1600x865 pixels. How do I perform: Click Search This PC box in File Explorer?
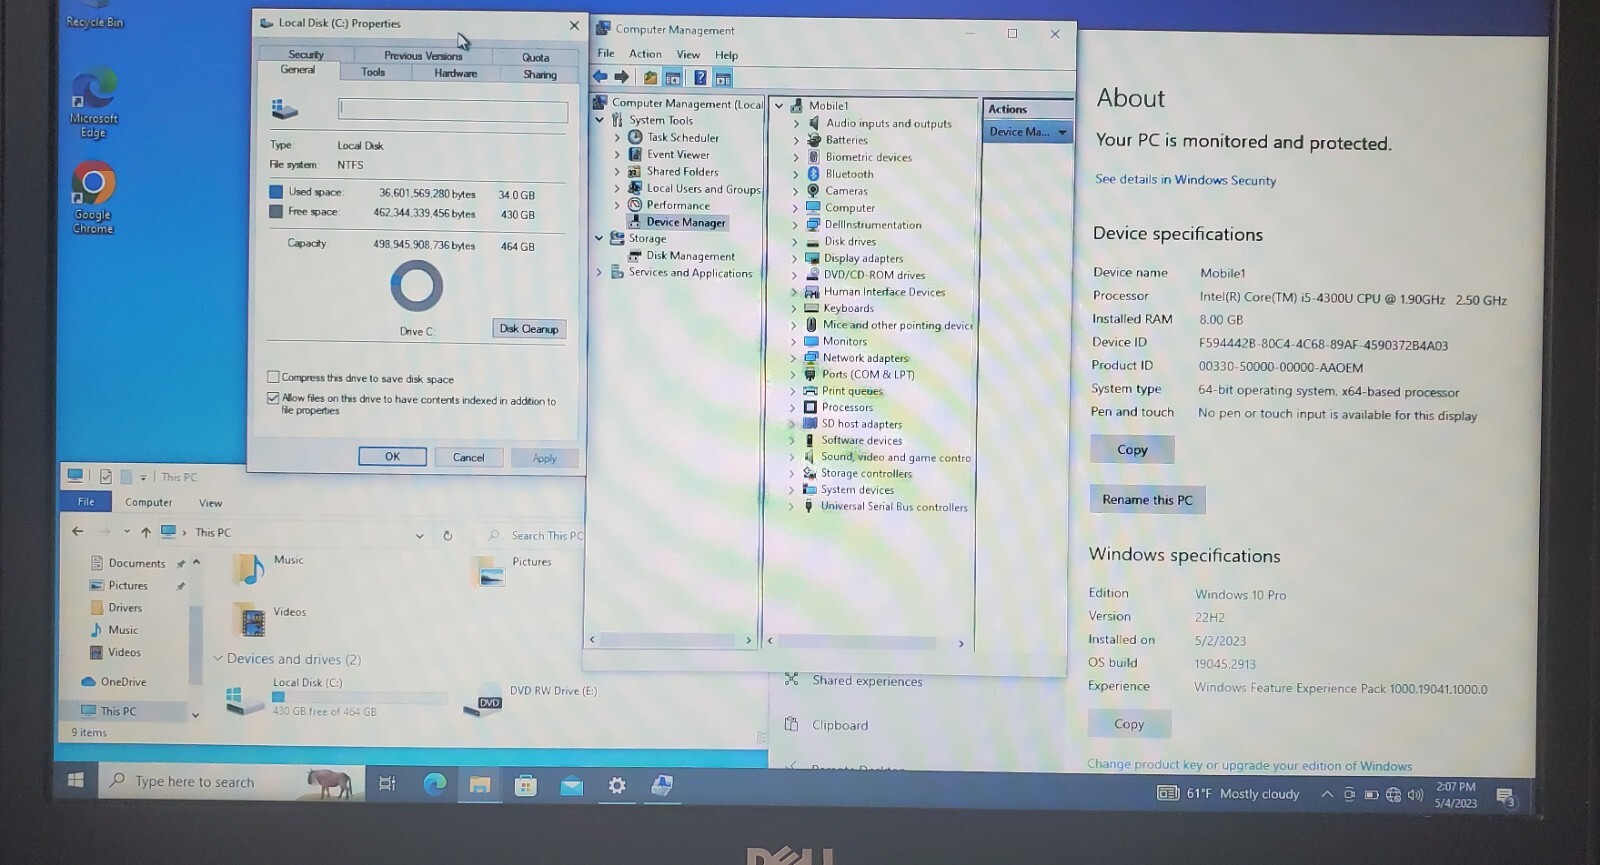point(532,536)
